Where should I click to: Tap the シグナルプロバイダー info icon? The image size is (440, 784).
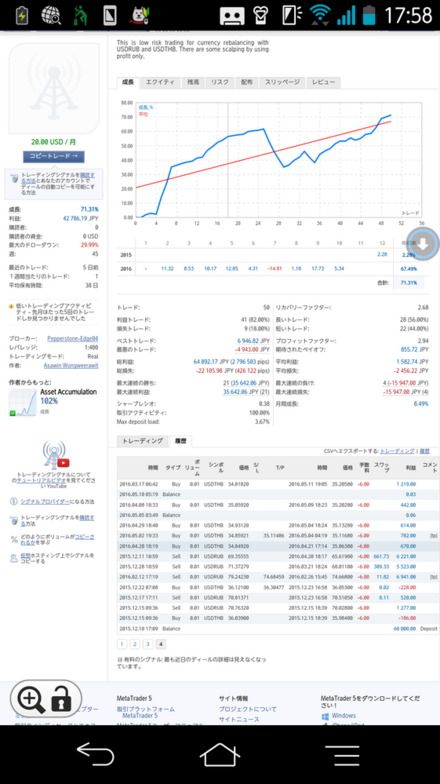pyautogui.click(x=14, y=502)
